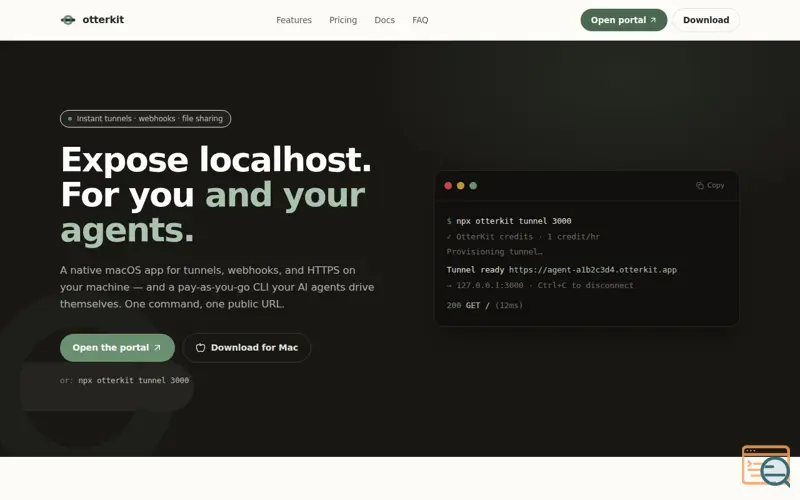Click the '200 GET / (12ms)' log line
The height and width of the screenshot is (500, 800).
click(484, 305)
